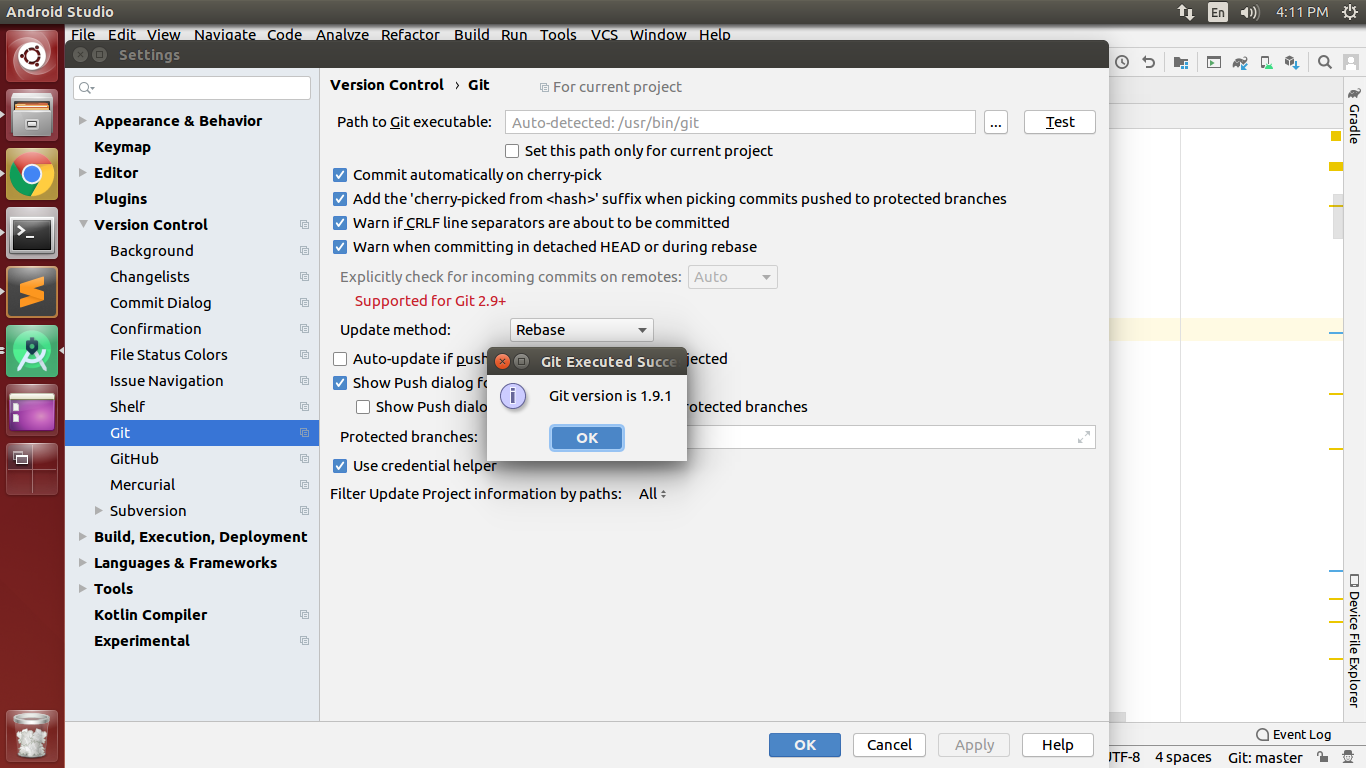Launch Sublime Text from the dock
The image size is (1366, 768).
32,293
